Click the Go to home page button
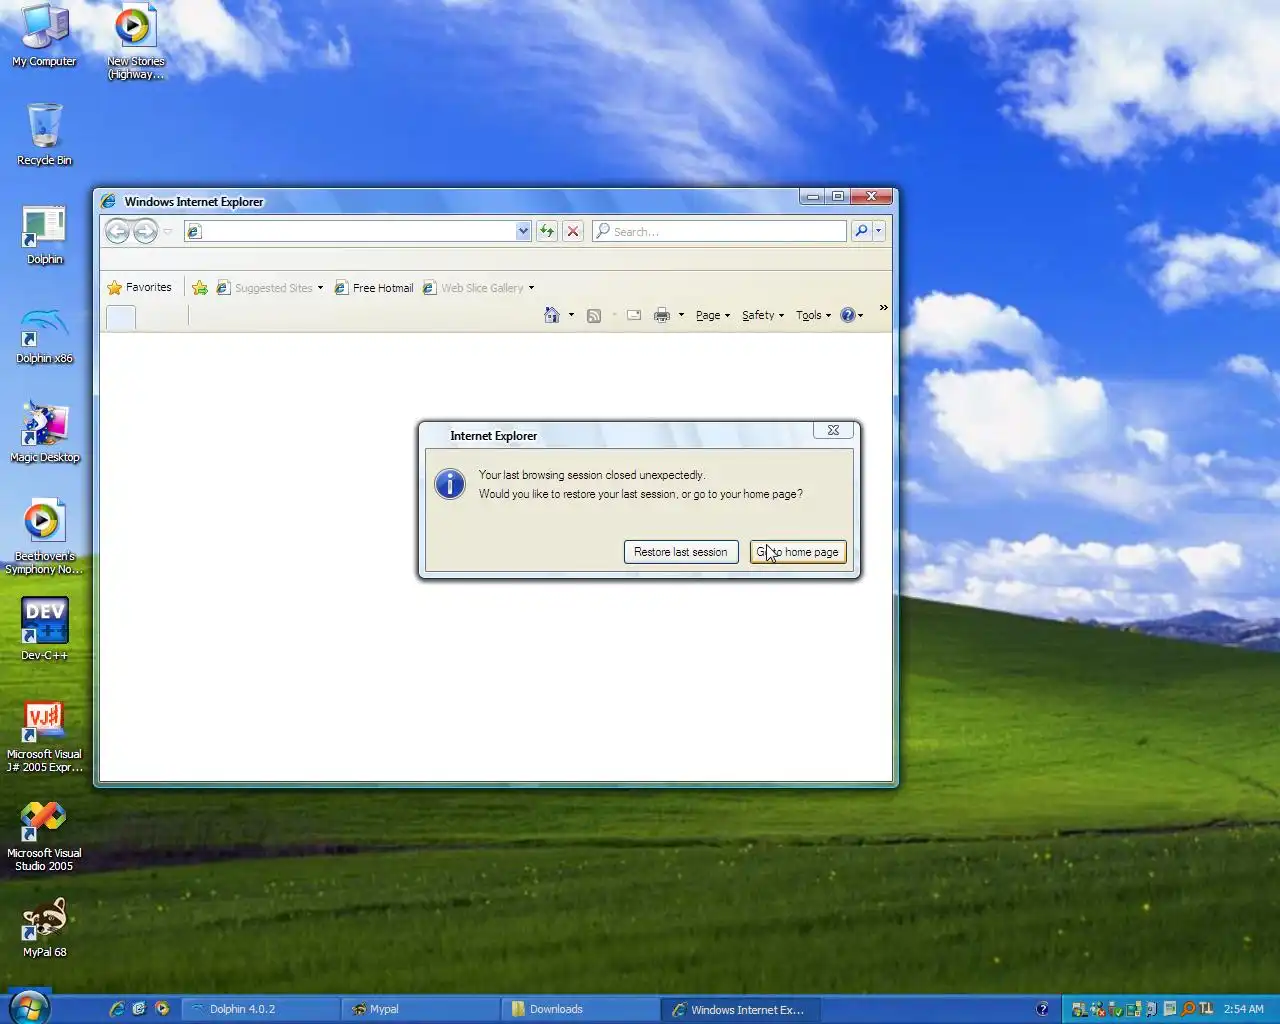Screen dimensions: 1280x1024 point(798,552)
